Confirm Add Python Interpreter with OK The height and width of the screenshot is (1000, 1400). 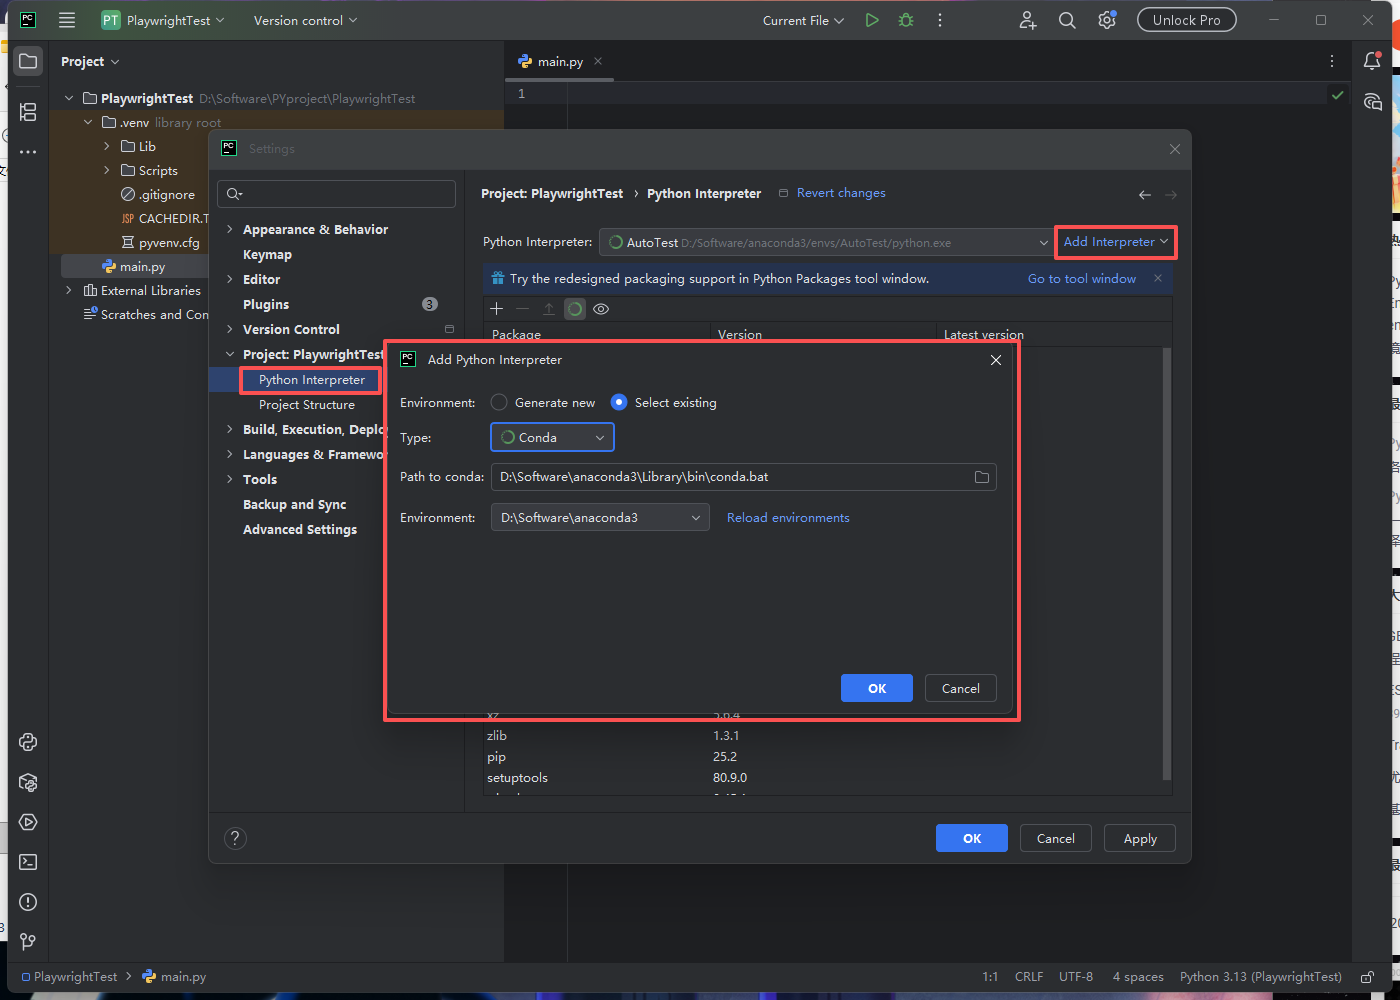tap(877, 688)
